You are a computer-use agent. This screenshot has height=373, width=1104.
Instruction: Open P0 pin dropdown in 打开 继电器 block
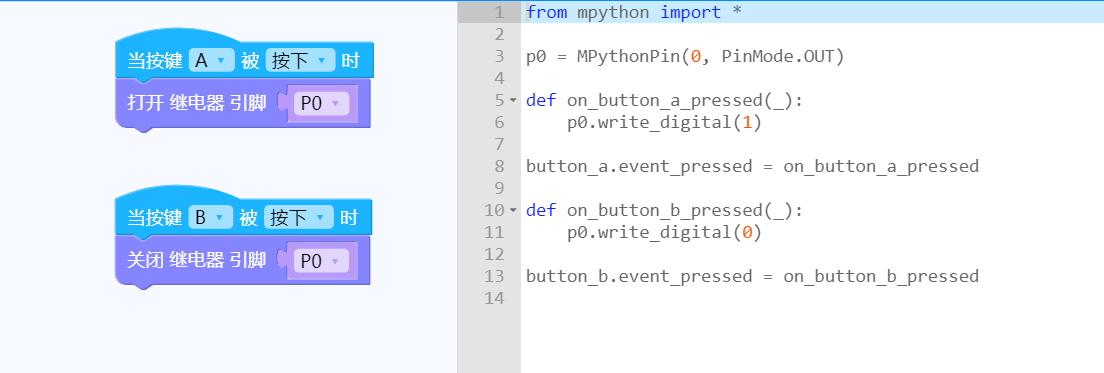[321, 104]
